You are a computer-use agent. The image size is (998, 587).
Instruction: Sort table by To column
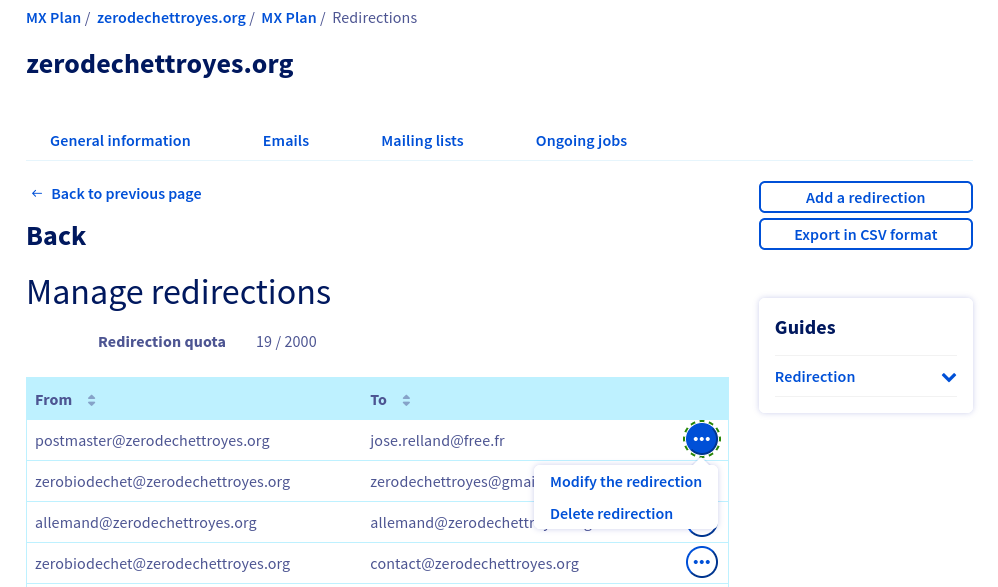point(406,400)
